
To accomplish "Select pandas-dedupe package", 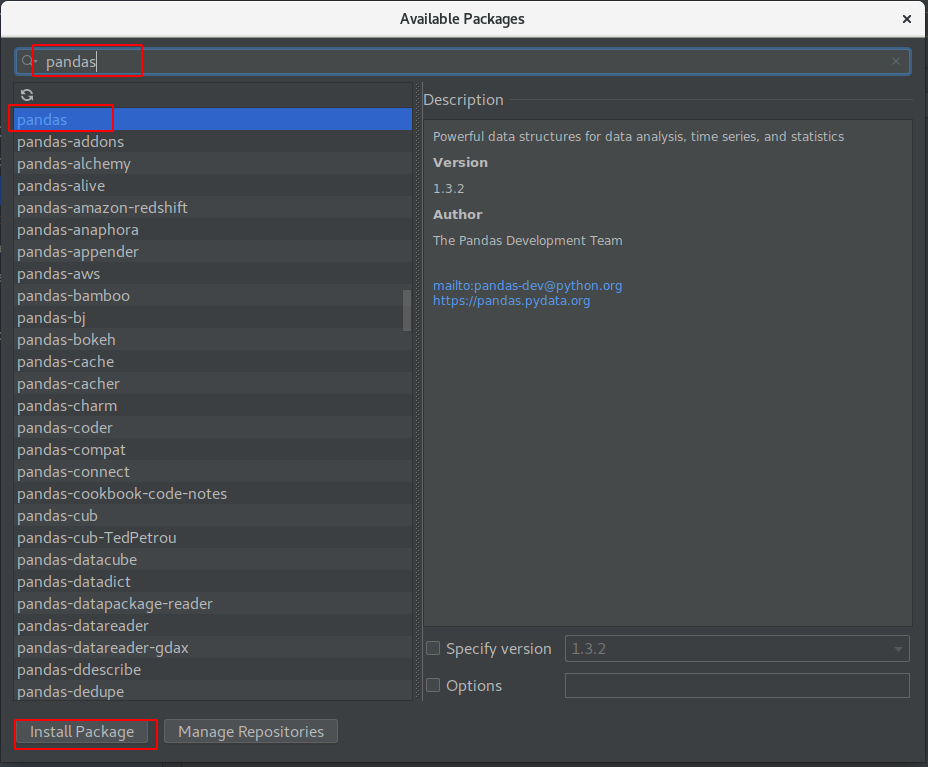I will pos(213,691).
